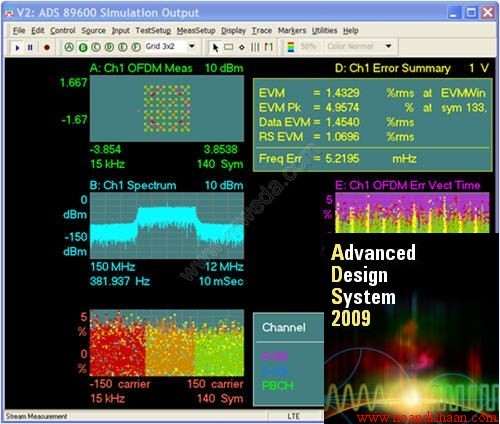The width and height of the screenshot is (500, 424).
Task: Click the 'LTE' status bar cell
Action: 294,416
